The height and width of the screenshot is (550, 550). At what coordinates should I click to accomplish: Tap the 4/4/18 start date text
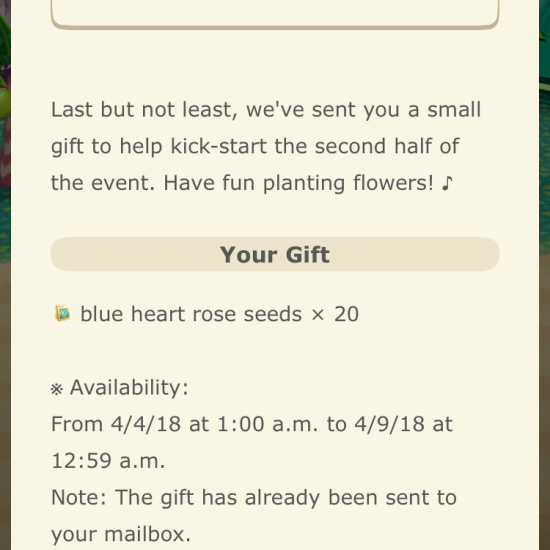click(146, 424)
